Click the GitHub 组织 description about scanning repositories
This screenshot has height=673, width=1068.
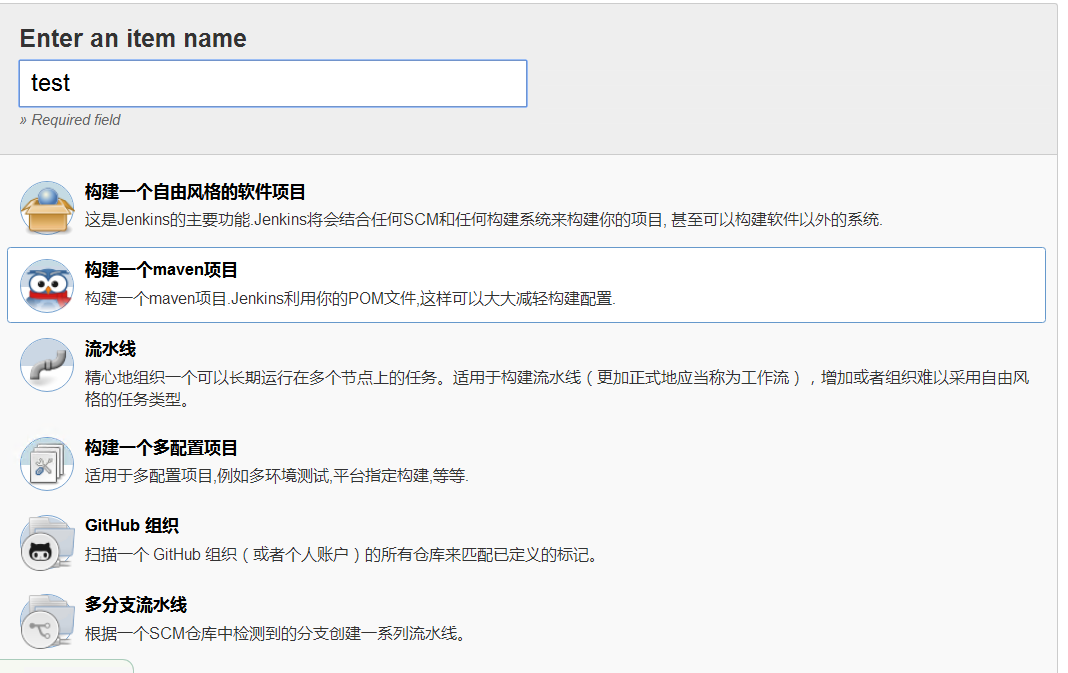[341, 554]
